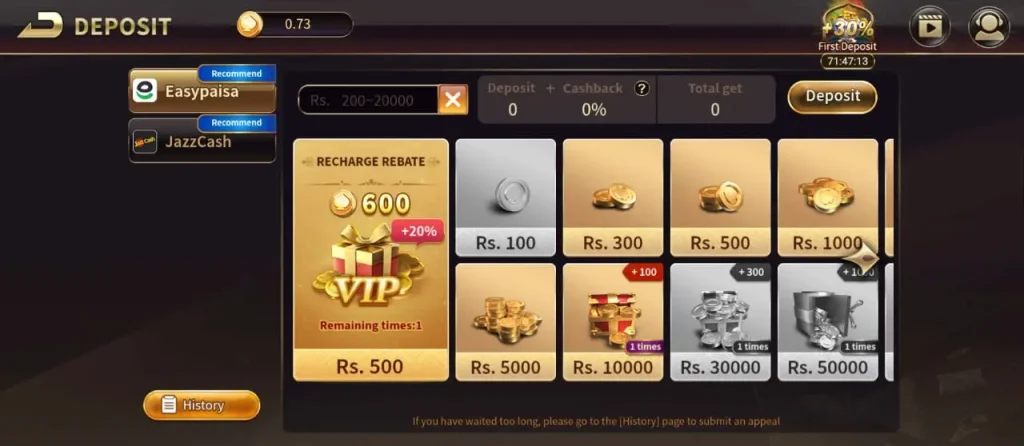The height and width of the screenshot is (446, 1024).
Task: Select JazzCash payment method
Action: (202, 140)
